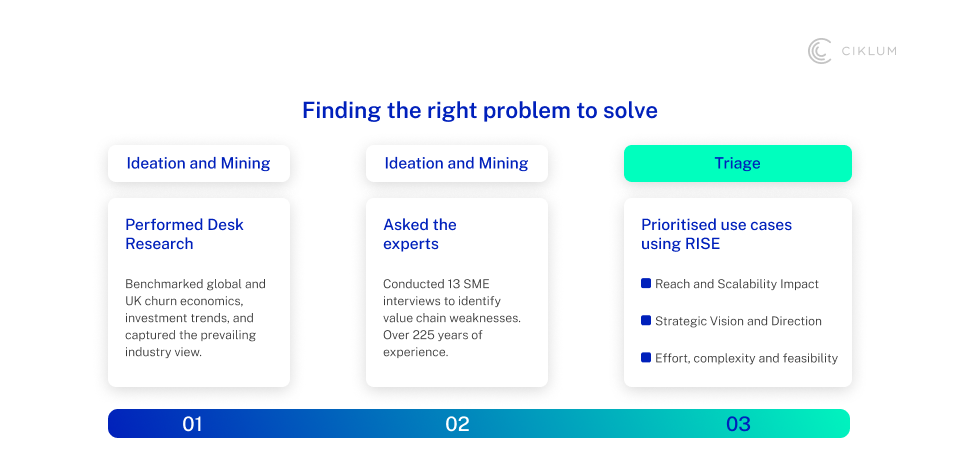This screenshot has width=960, height=476.
Task: Click step 02 on the progress bar
Action: (457, 424)
